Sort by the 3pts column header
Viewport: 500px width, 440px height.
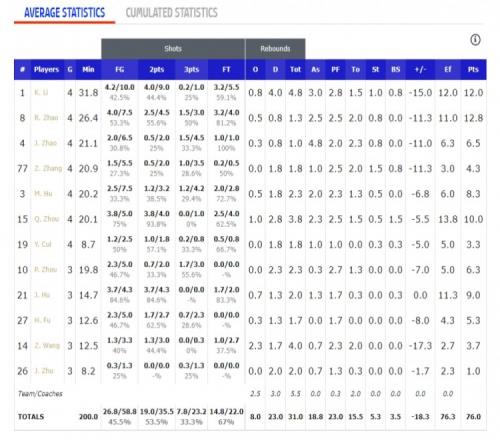(x=191, y=69)
